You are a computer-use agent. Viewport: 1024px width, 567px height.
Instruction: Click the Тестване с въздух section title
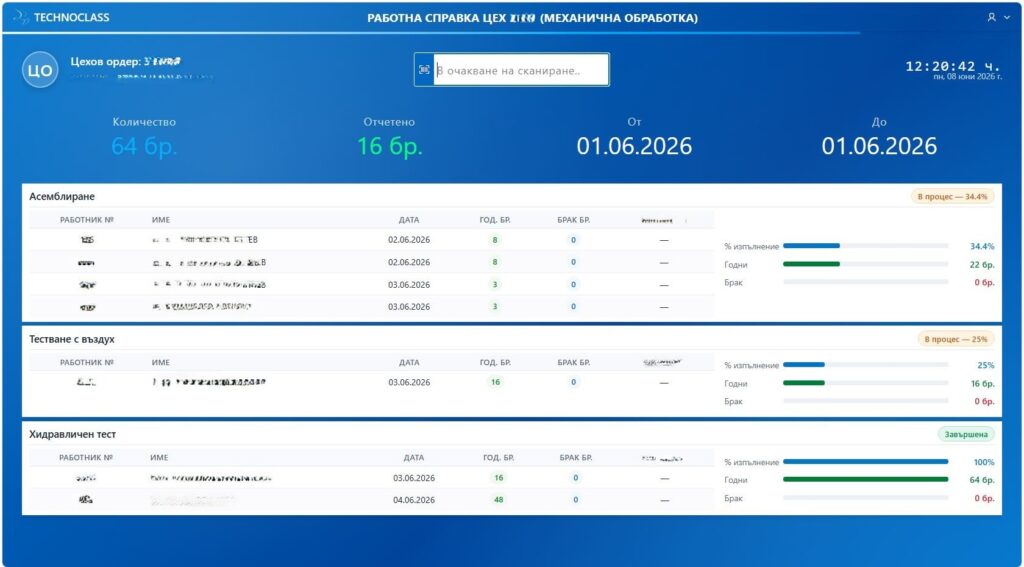point(72,340)
